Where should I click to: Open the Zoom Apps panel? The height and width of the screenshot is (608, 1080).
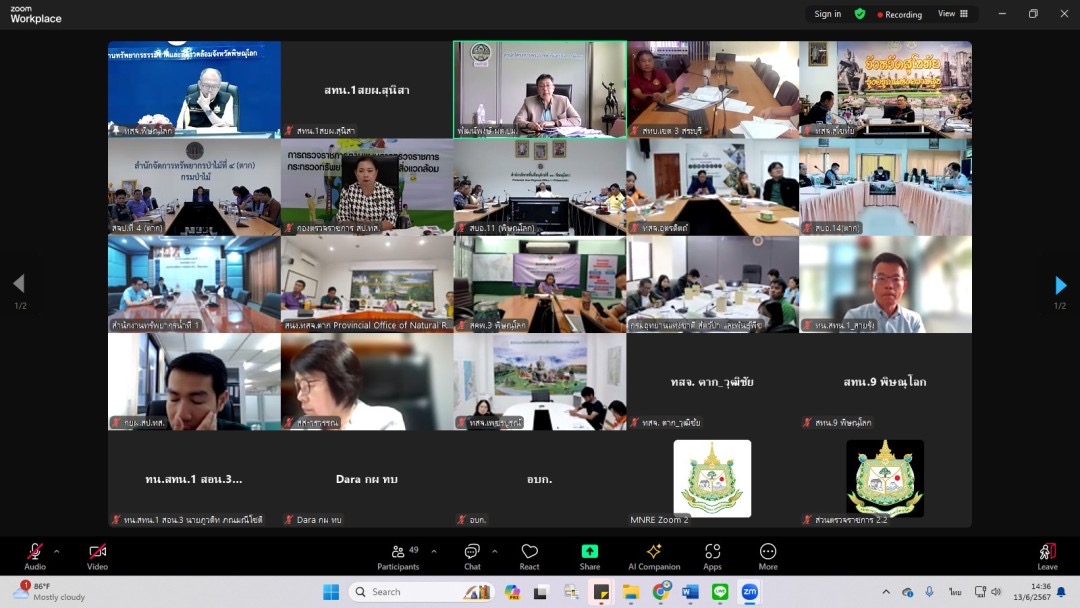pos(712,556)
